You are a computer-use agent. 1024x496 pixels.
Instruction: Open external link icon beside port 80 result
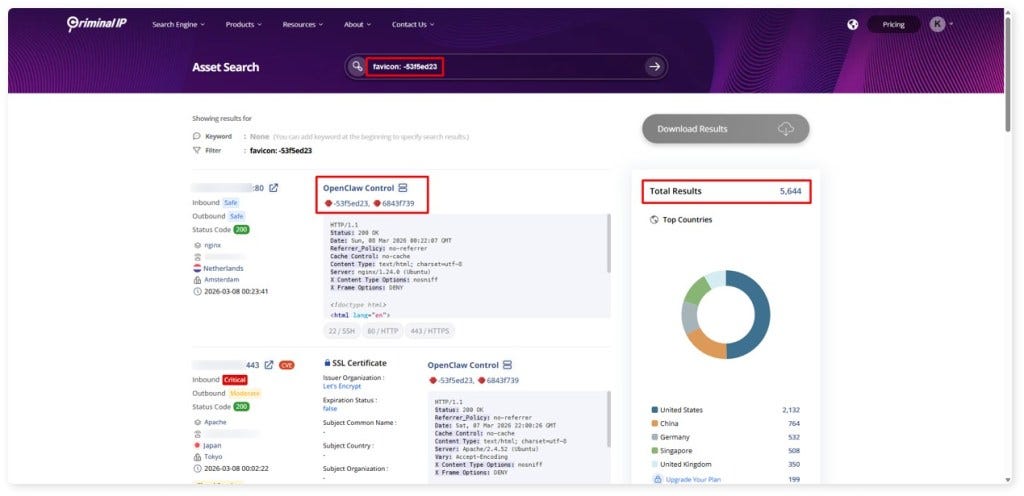click(274, 188)
